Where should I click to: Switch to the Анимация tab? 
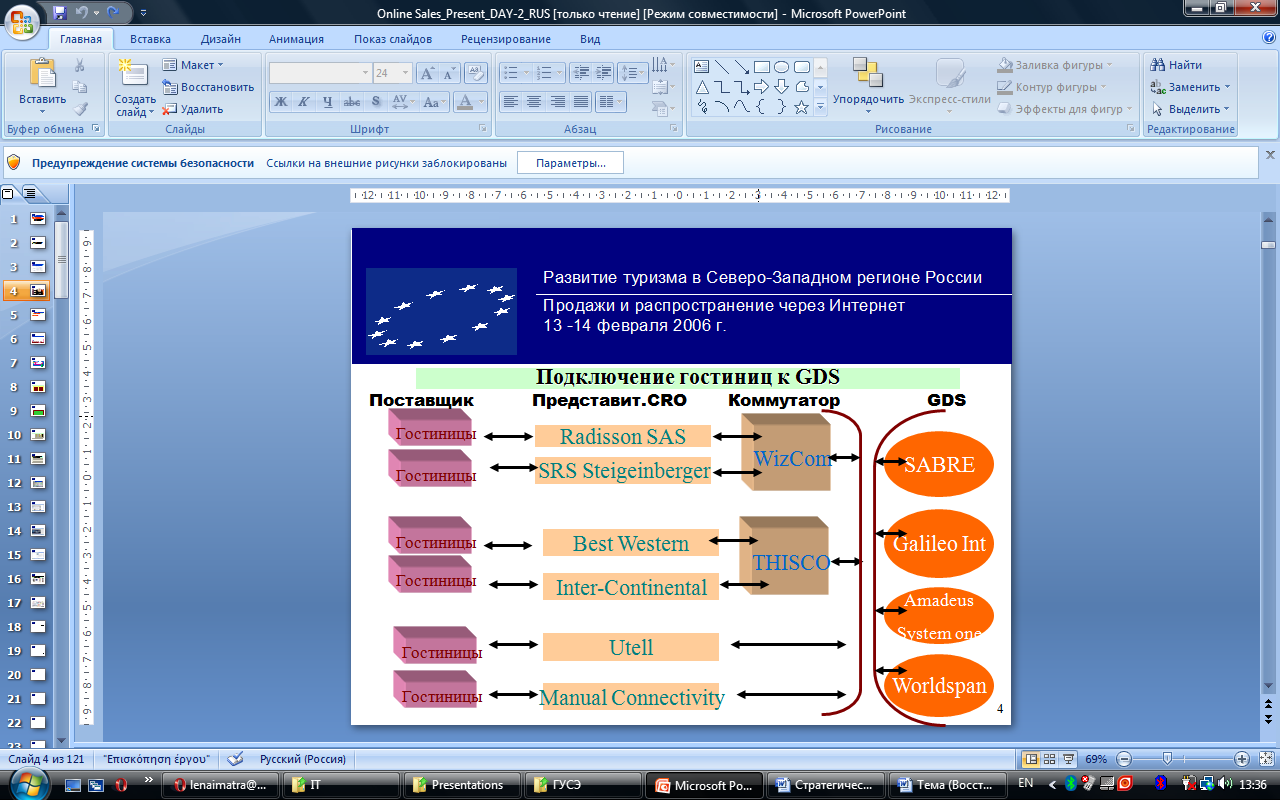click(296, 39)
